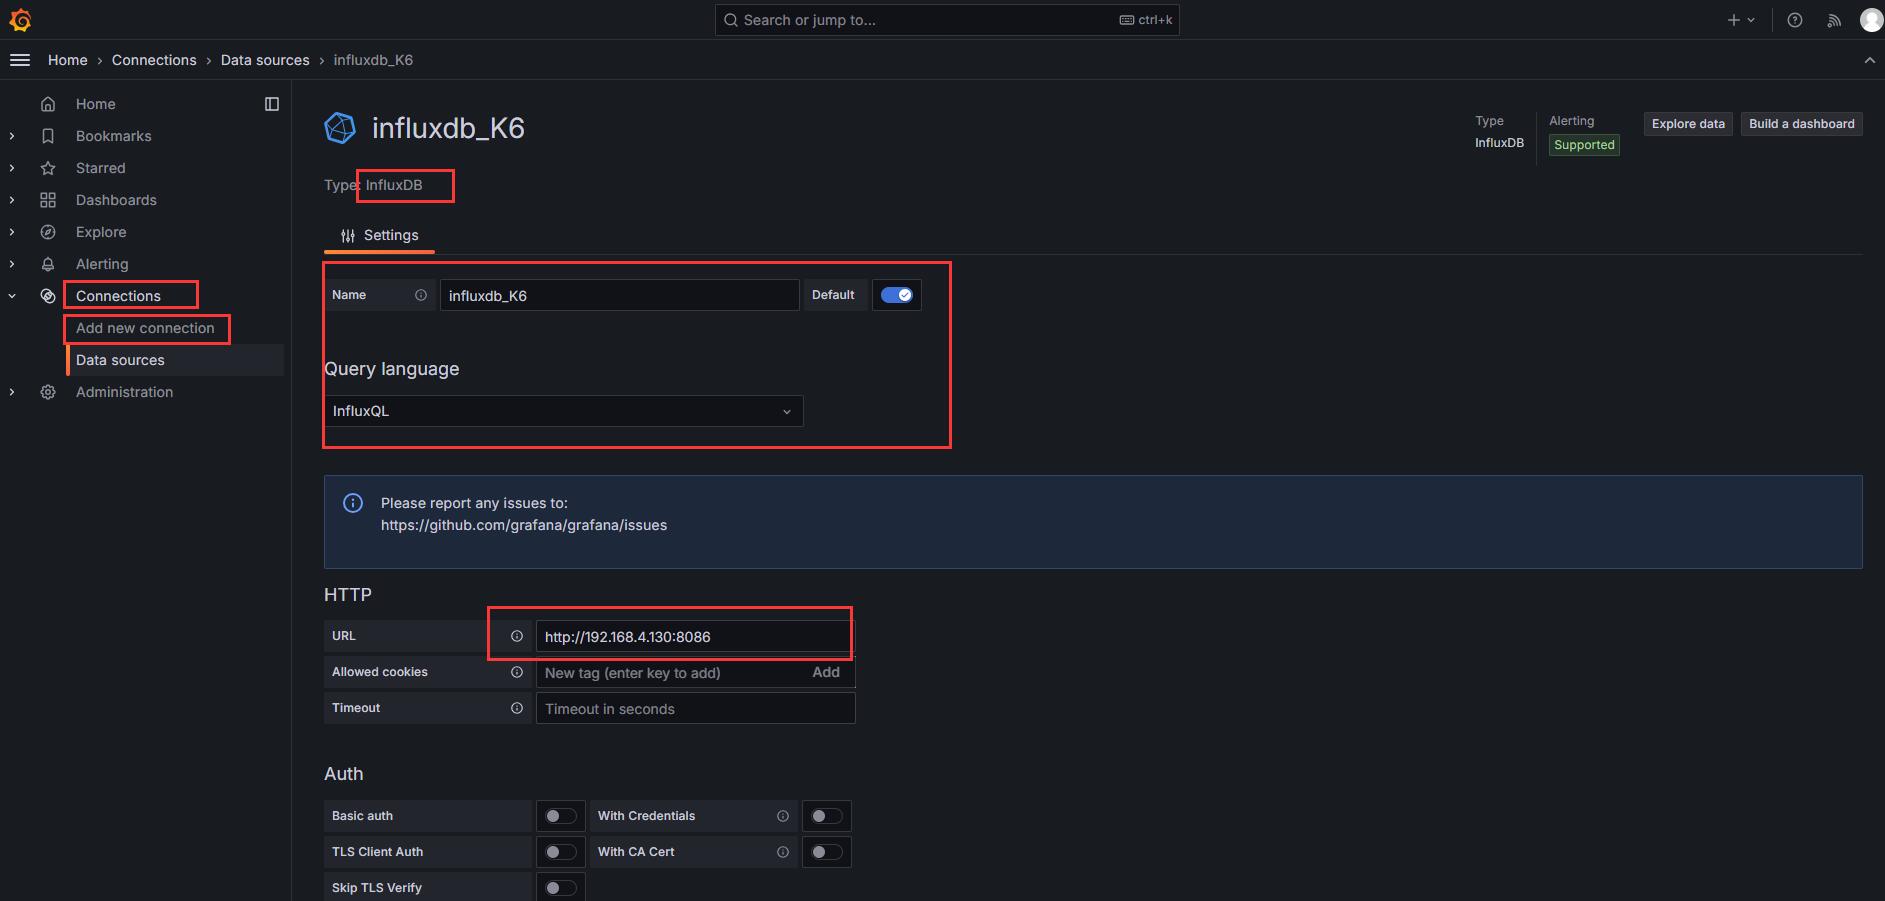Click the Search or jump to box

pyautogui.click(x=947, y=20)
